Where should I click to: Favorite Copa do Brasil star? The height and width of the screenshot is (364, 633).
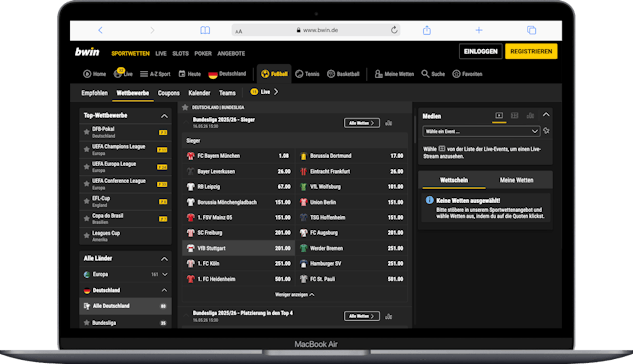(x=86, y=218)
